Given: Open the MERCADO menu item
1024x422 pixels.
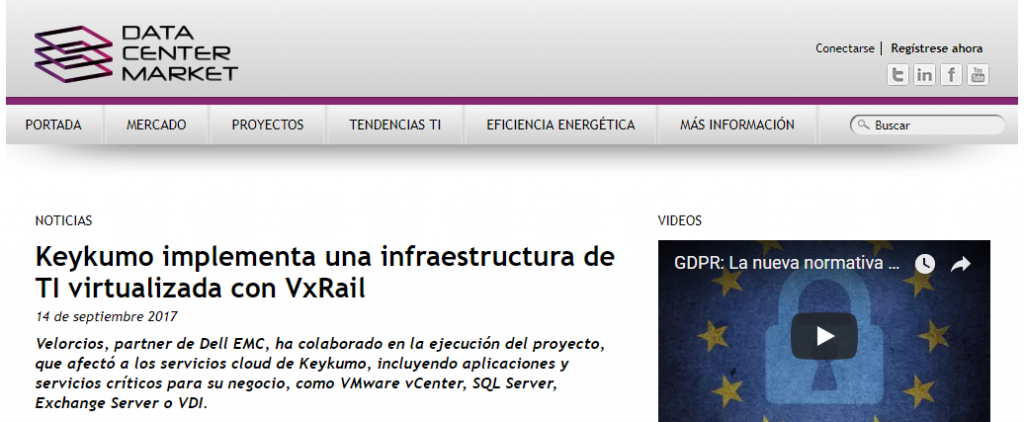Looking at the screenshot, I should coord(156,125).
